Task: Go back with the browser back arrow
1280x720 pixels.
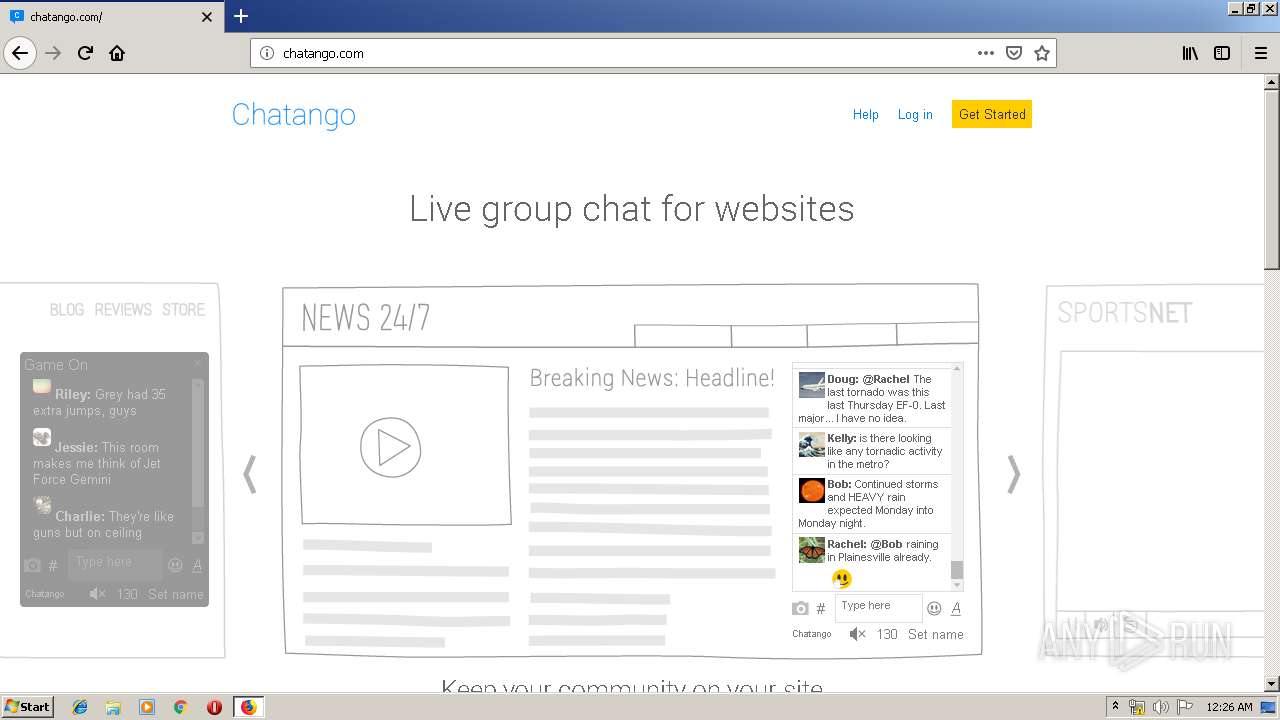Action: click(20, 53)
